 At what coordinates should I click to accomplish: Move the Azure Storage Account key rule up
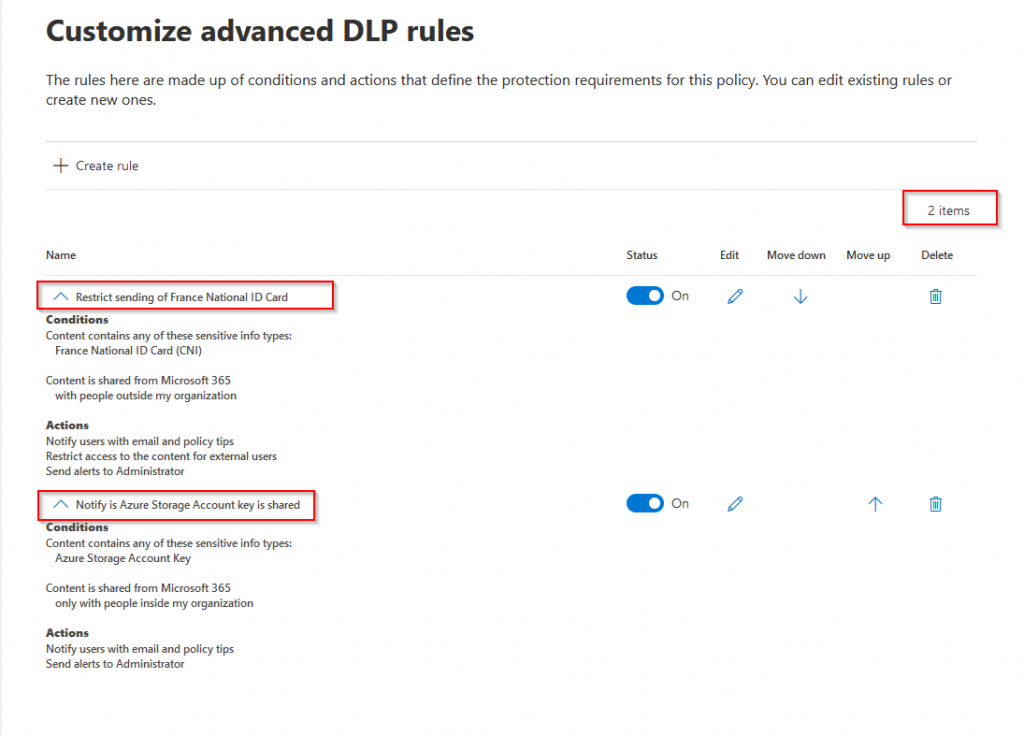click(874, 504)
